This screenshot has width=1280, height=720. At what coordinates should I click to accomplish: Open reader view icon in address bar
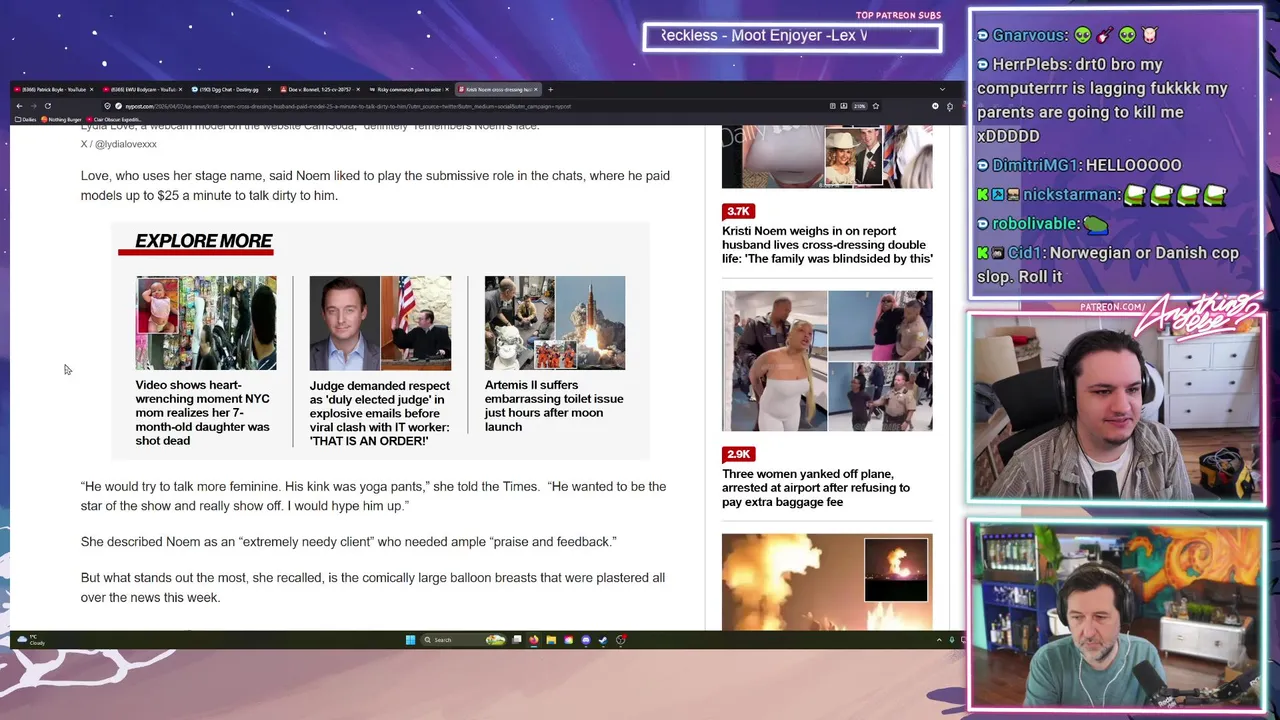[833, 106]
